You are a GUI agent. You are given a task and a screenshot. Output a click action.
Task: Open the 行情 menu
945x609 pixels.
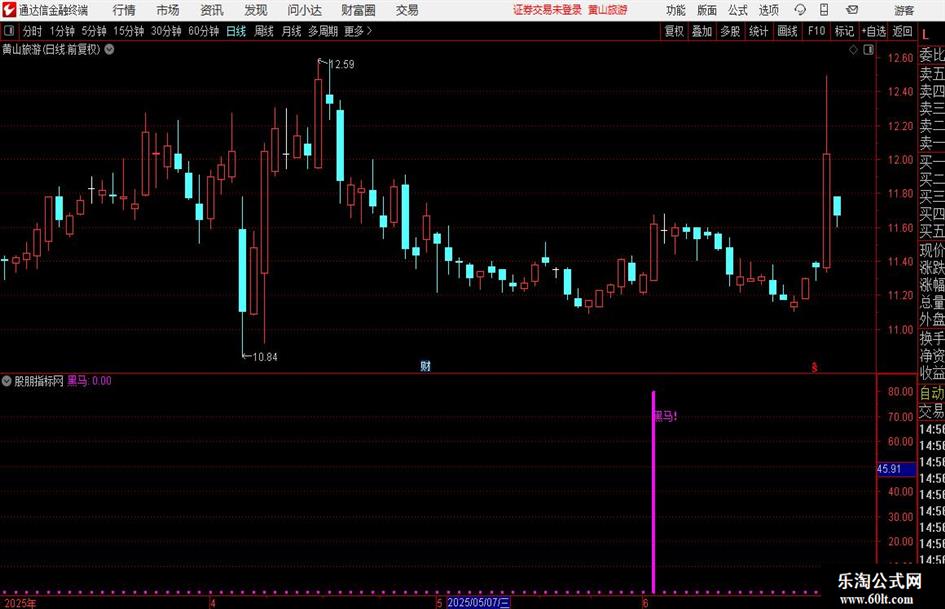click(124, 10)
